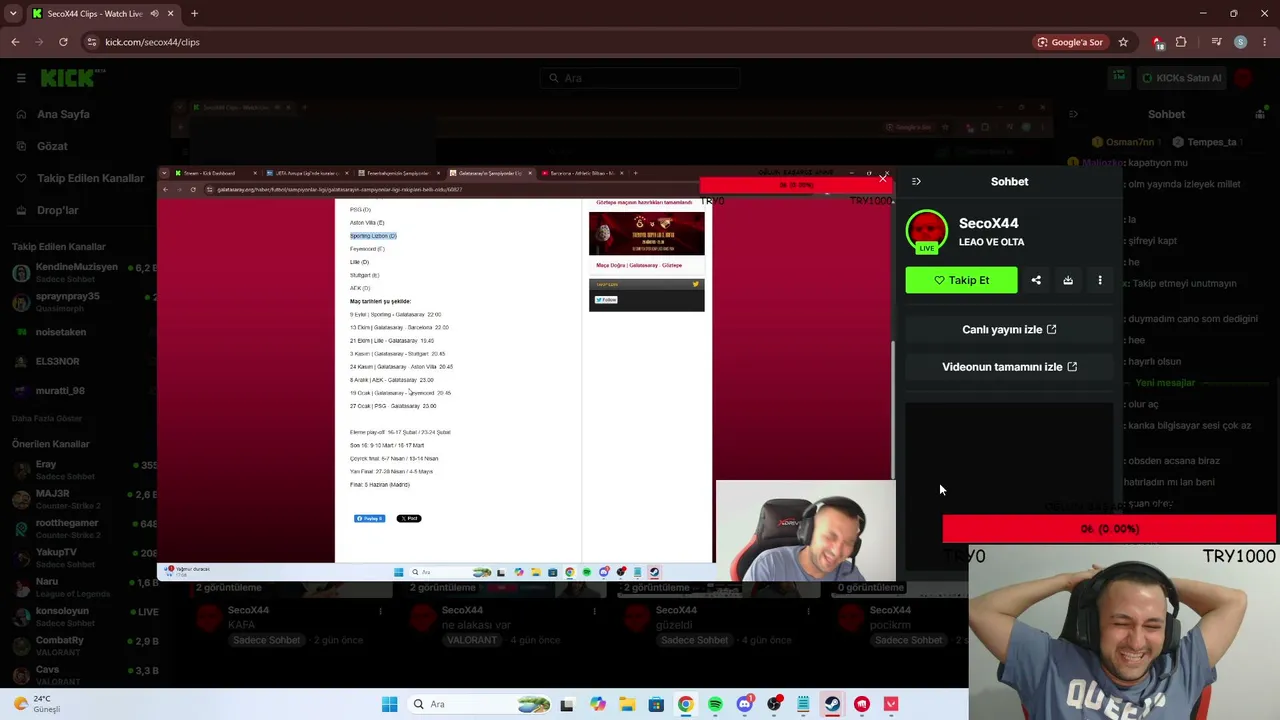Viewport: 1280px width, 720px height.
Task: Expand Daha Fazla Göster in sidebar
Action: click(x=47, y=418)
